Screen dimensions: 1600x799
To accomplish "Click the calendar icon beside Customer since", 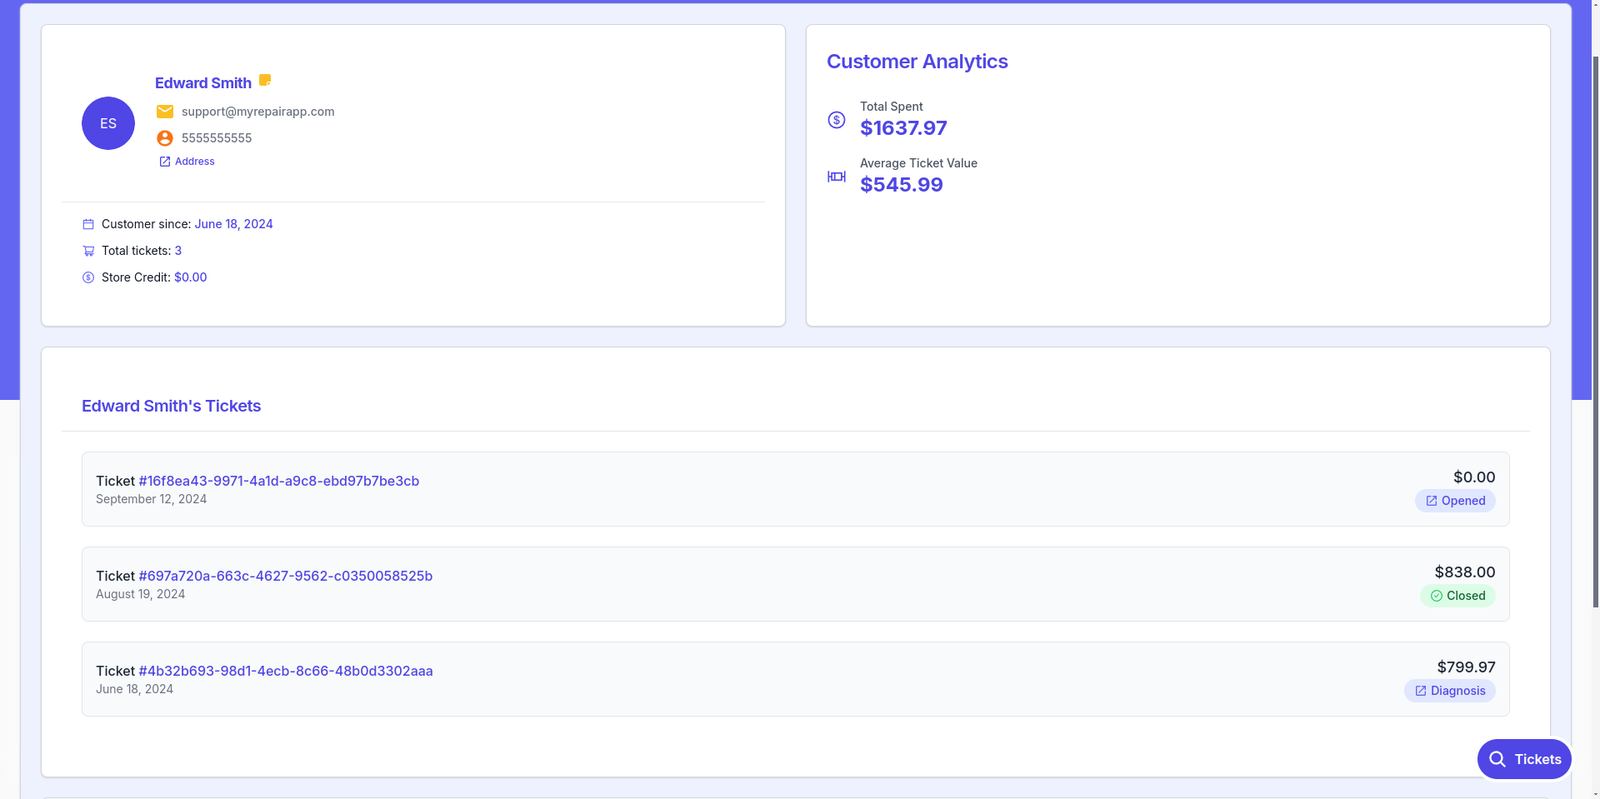I will (88, 224).
